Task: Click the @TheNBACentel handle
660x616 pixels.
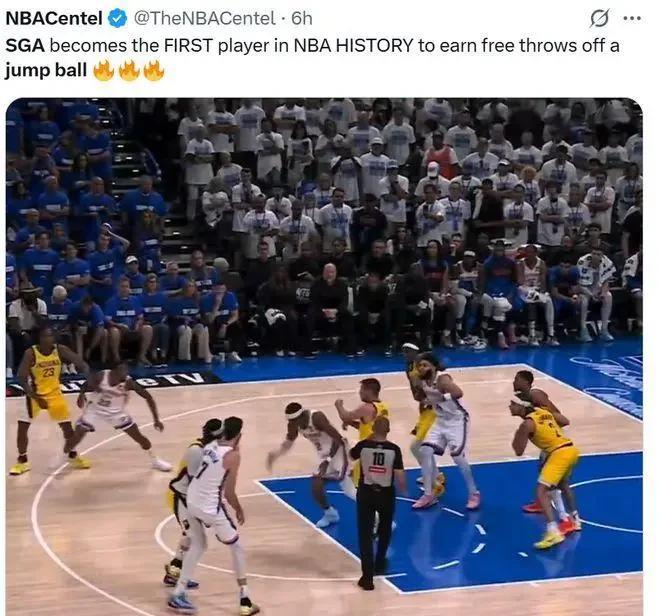Action: click(205, 19)
